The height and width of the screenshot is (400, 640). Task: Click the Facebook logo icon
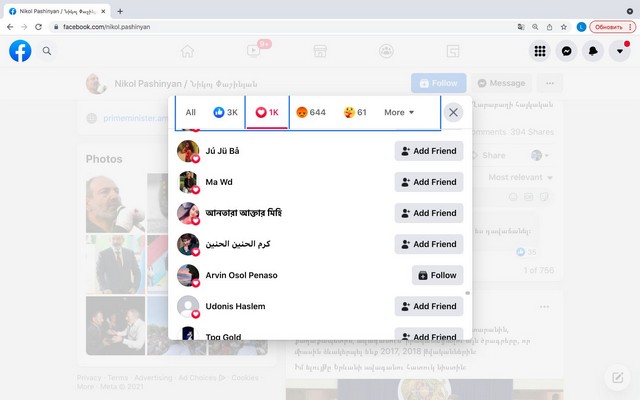tap(20, 51)
